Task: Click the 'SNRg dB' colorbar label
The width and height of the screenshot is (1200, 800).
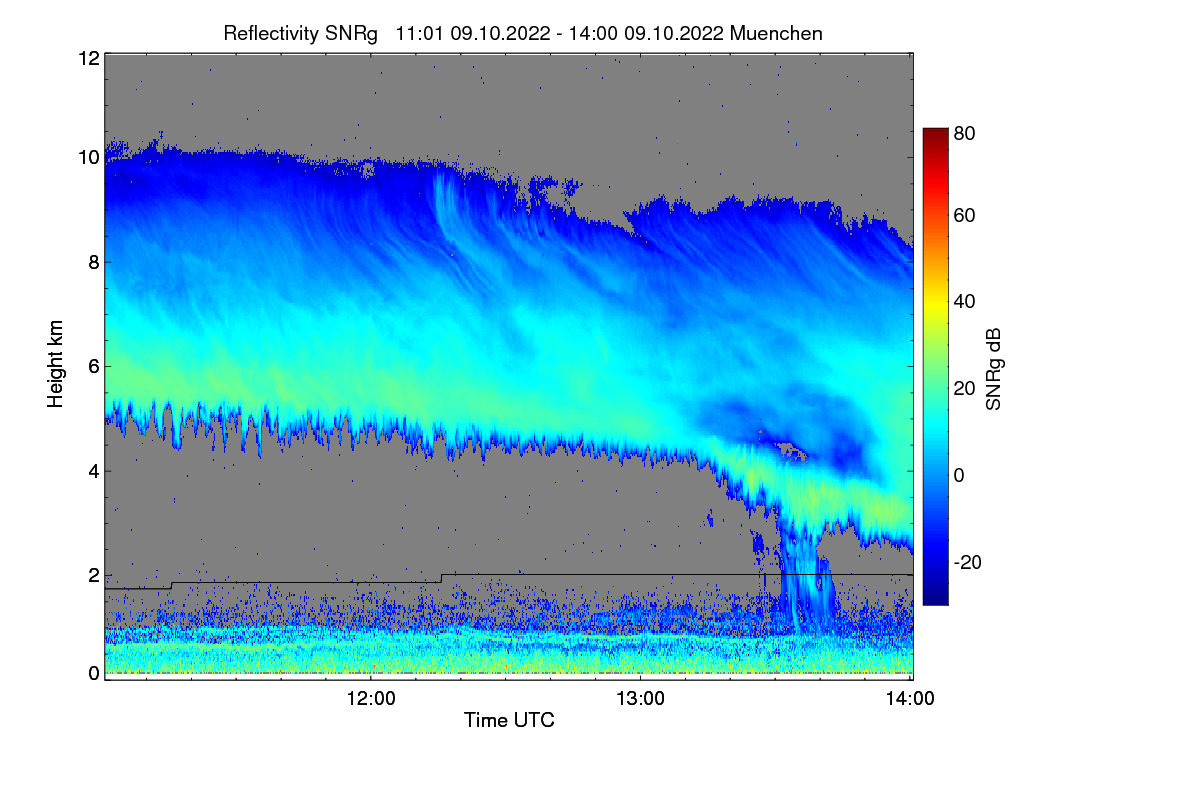Action: tap(993, 369)
